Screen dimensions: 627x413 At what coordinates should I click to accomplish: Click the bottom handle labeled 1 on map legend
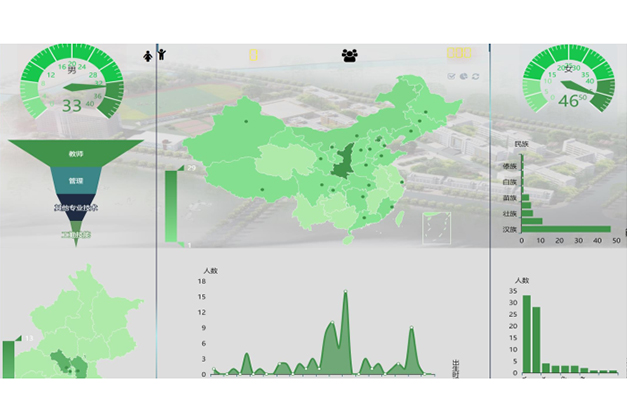pyautogui.click(x=181, y=245)
